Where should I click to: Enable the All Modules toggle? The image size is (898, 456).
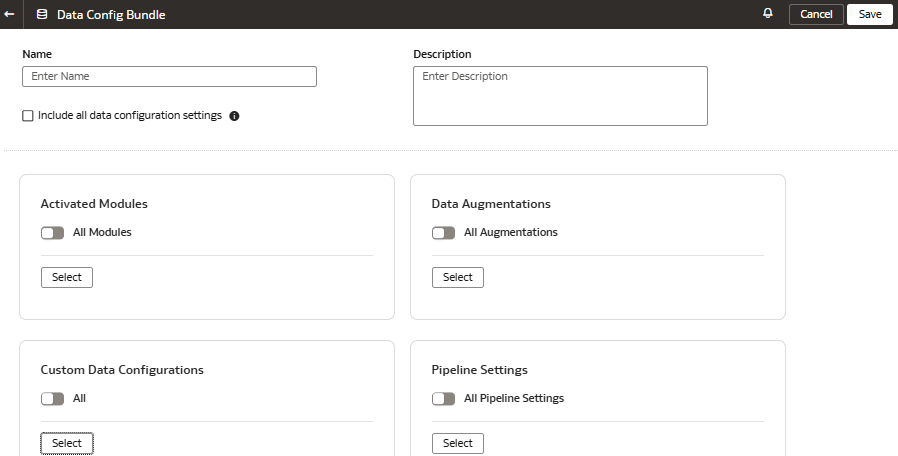(52, 233)
